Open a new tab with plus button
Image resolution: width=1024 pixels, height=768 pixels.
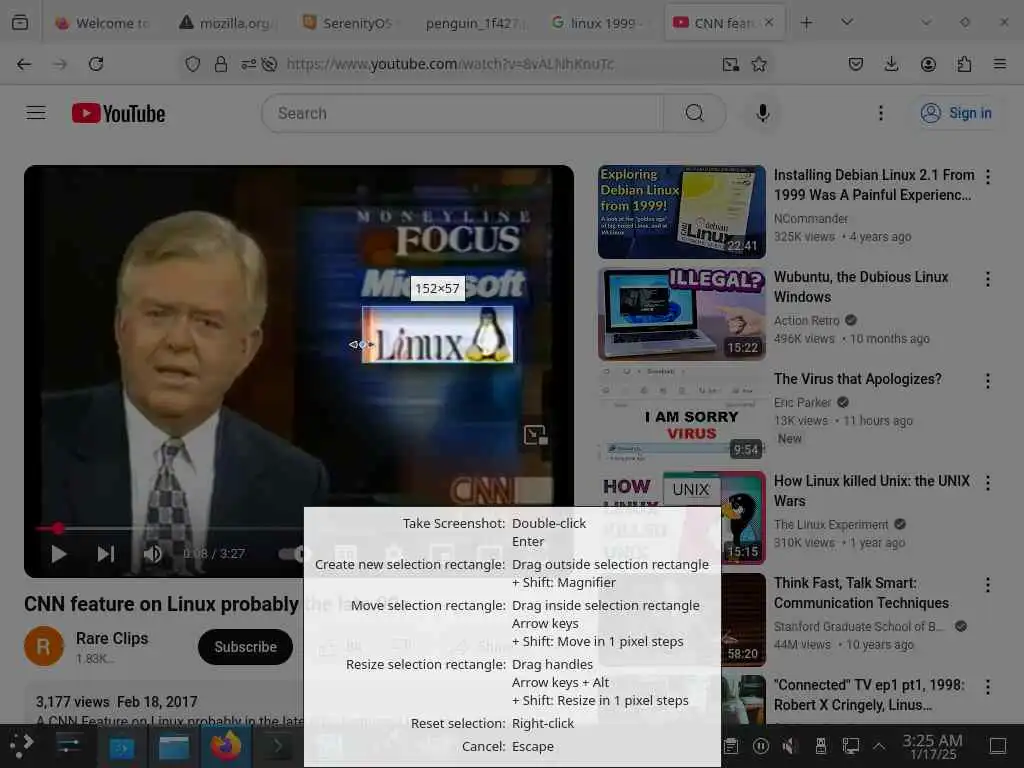click(x=807, y=23)
